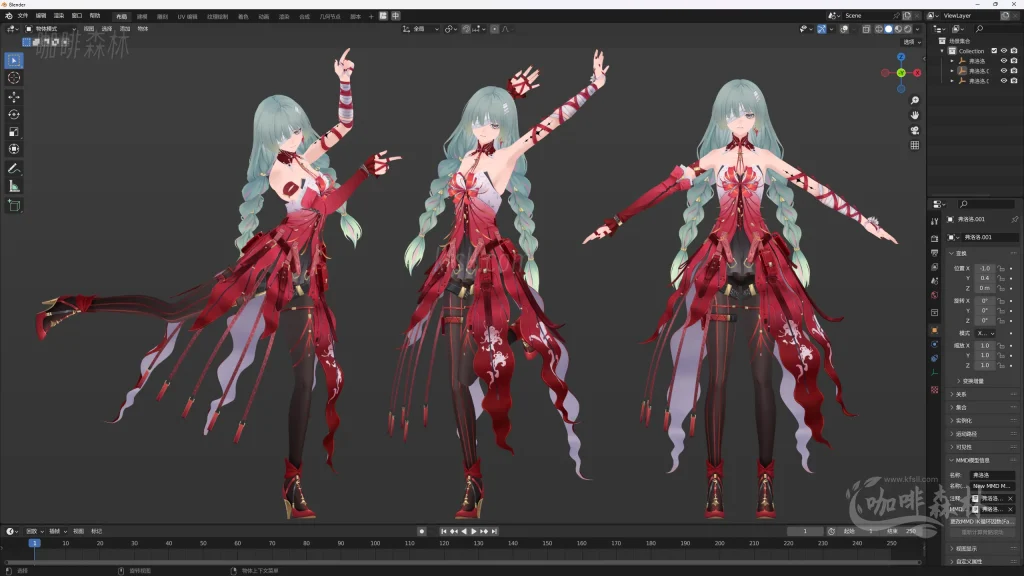
Task: Open the transform orientation Global dropdown
Action: tap(420, 29)
